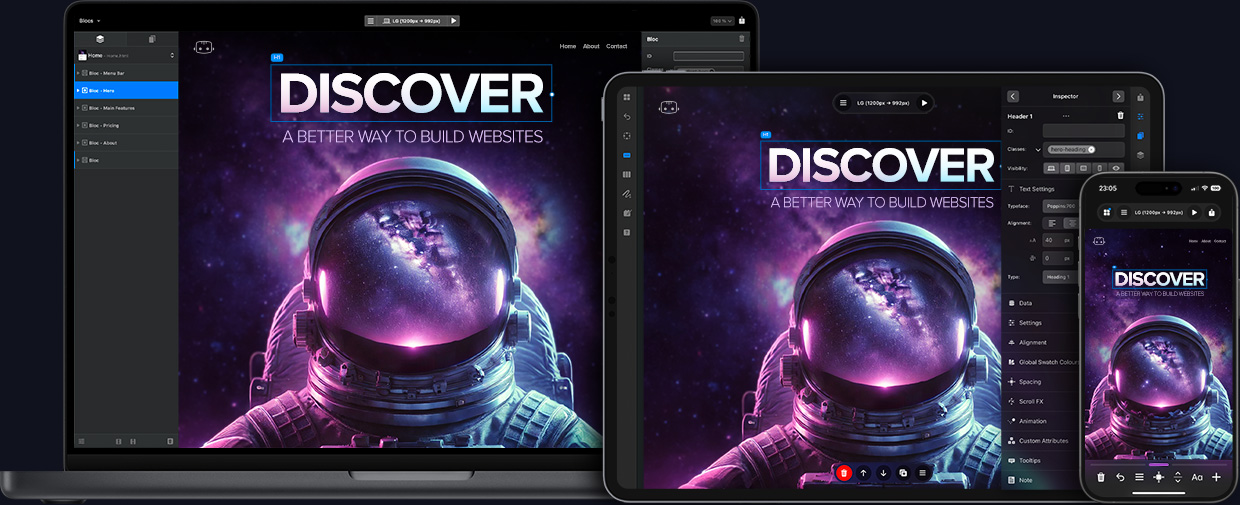
Task: Open the Blocs app menu on laptop
Action: pyautogui.click(x=89, y=20)
